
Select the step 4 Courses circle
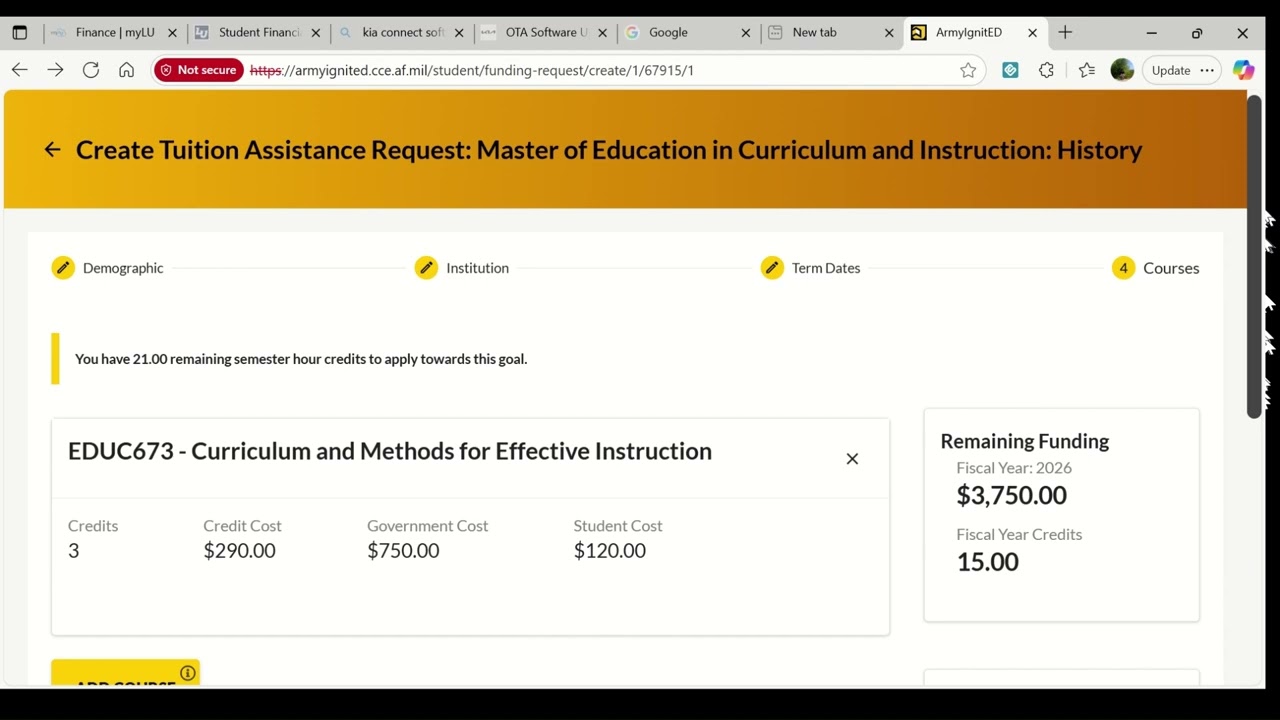click(1123, 268)
